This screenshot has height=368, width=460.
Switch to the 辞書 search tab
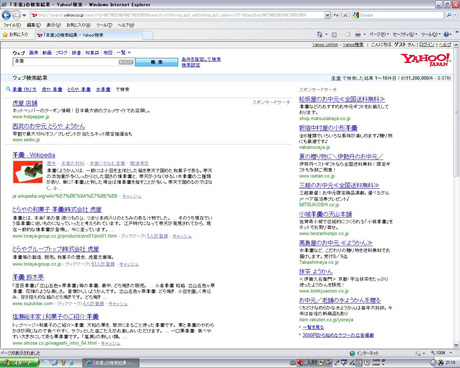point(76,53)
